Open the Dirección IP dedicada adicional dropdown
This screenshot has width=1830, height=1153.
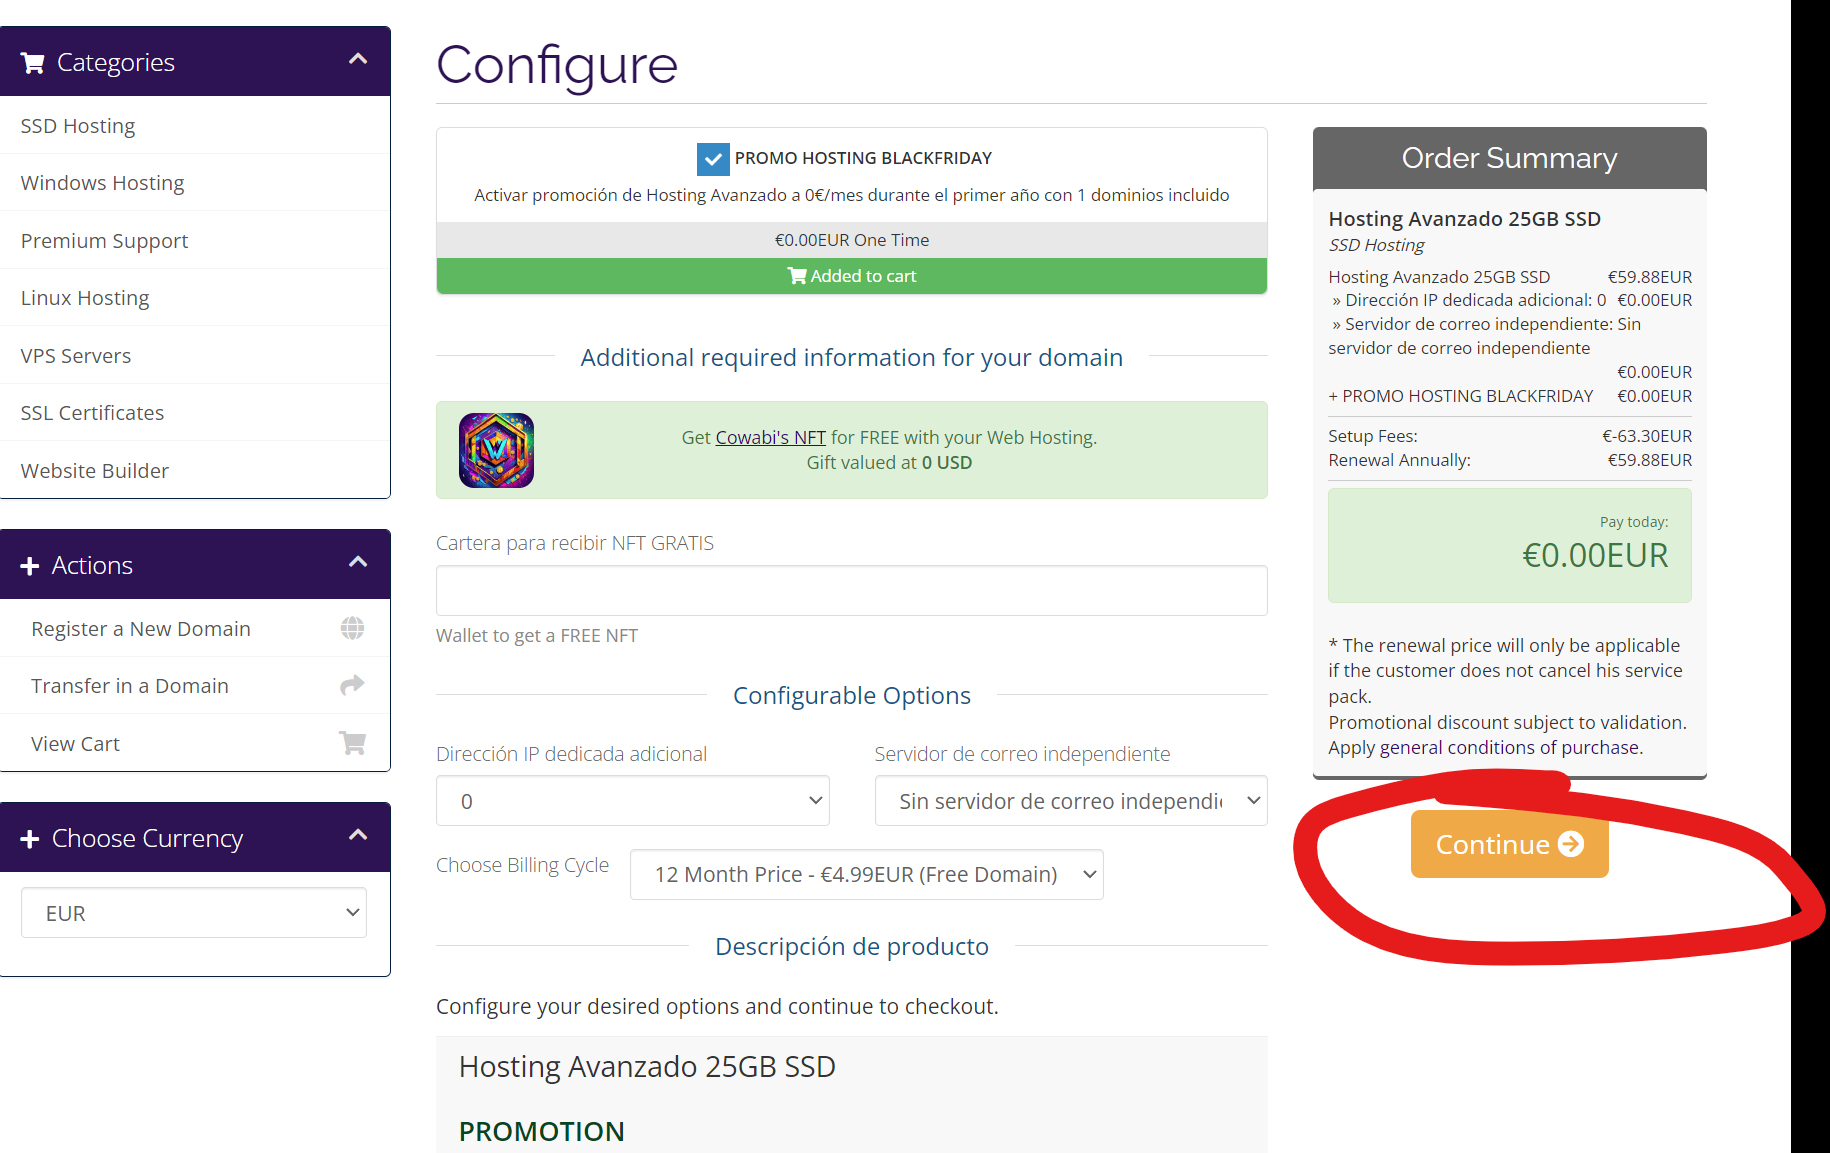[632, 801]
